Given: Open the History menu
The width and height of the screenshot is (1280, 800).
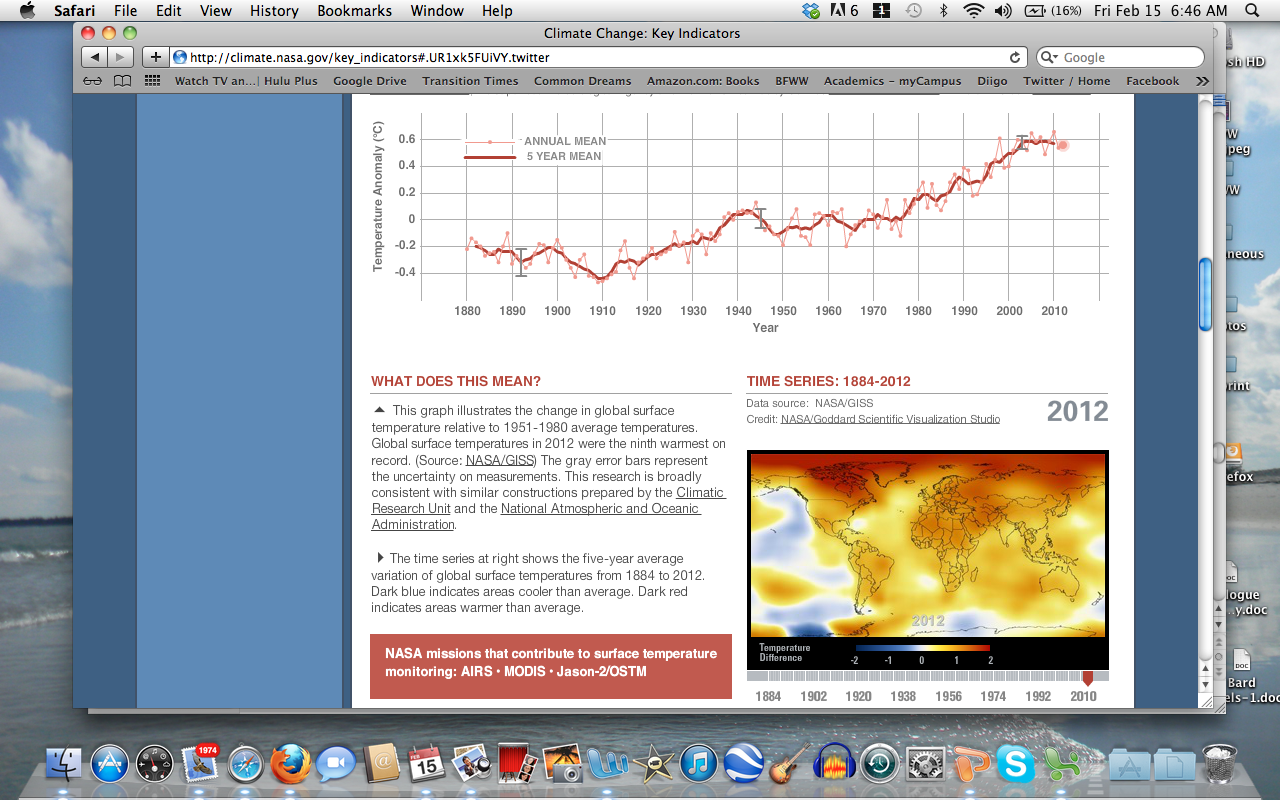Looking at the screenshot, I should [274, 11].
